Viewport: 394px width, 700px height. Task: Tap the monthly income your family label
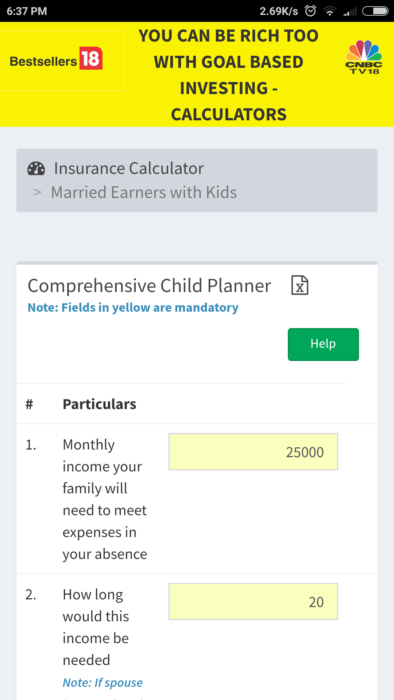click(105, 499)
